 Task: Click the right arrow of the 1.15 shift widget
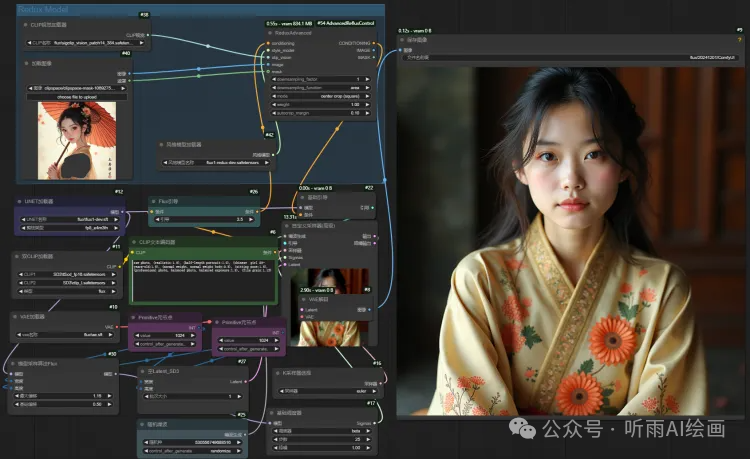pos(110,396)
